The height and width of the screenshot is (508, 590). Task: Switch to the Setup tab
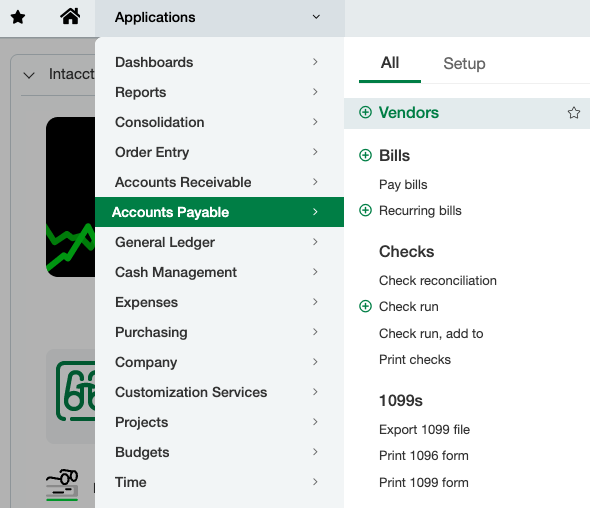click(464, 63)
